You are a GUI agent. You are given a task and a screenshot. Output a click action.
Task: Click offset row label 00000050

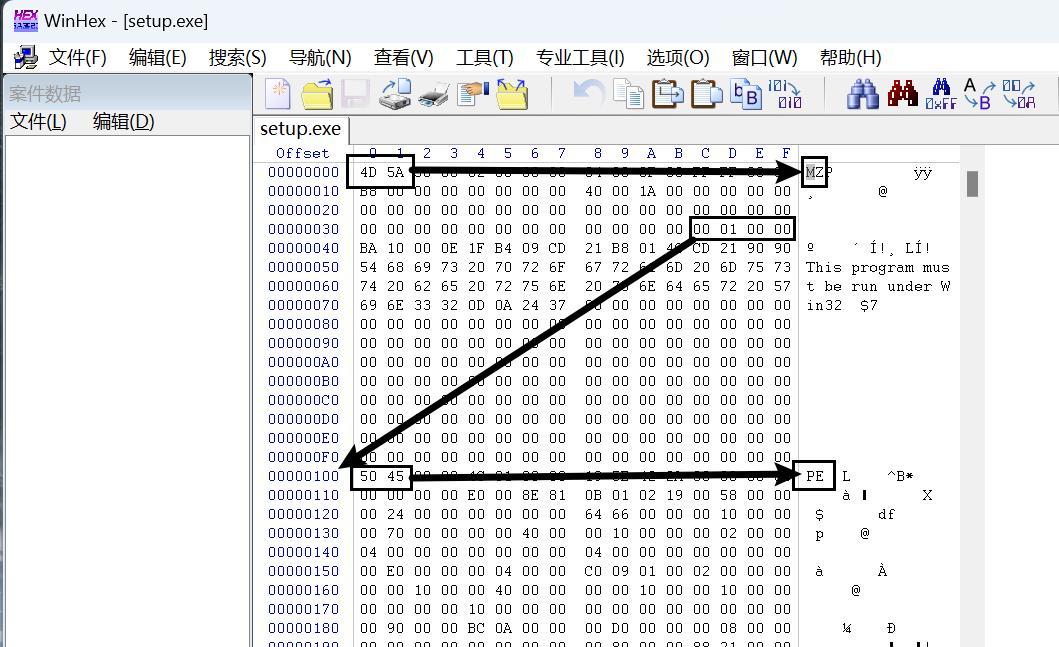[x=303, y=267]
